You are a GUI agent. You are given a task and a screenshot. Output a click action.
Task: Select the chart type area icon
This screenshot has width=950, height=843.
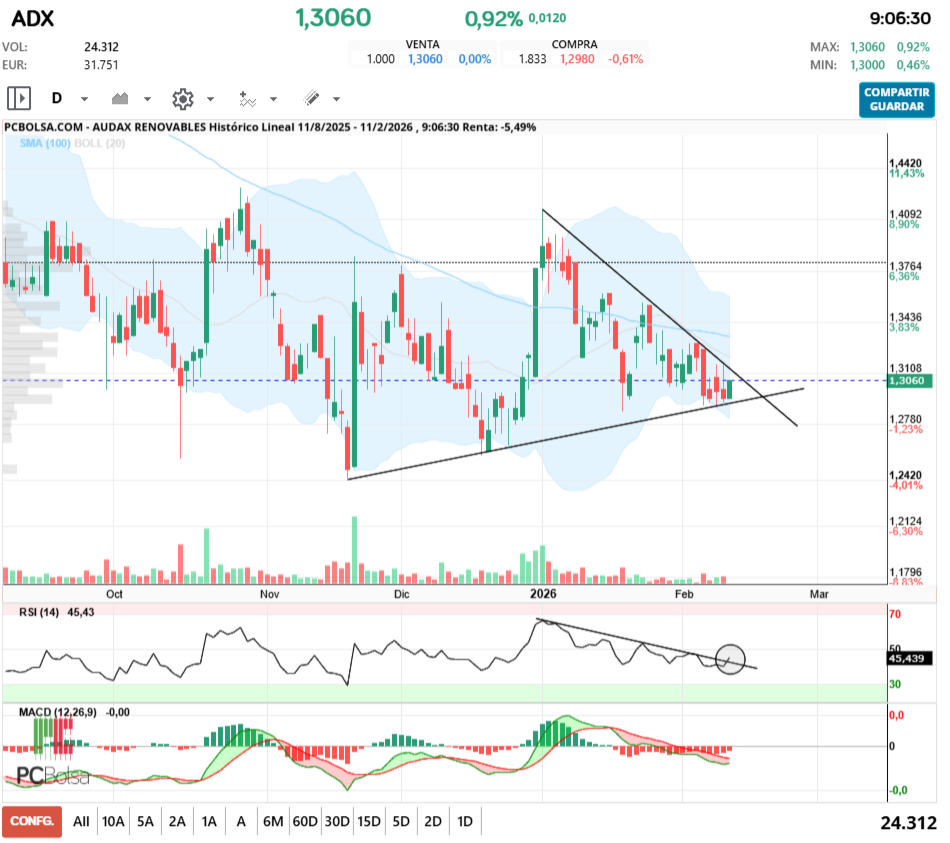120,98
